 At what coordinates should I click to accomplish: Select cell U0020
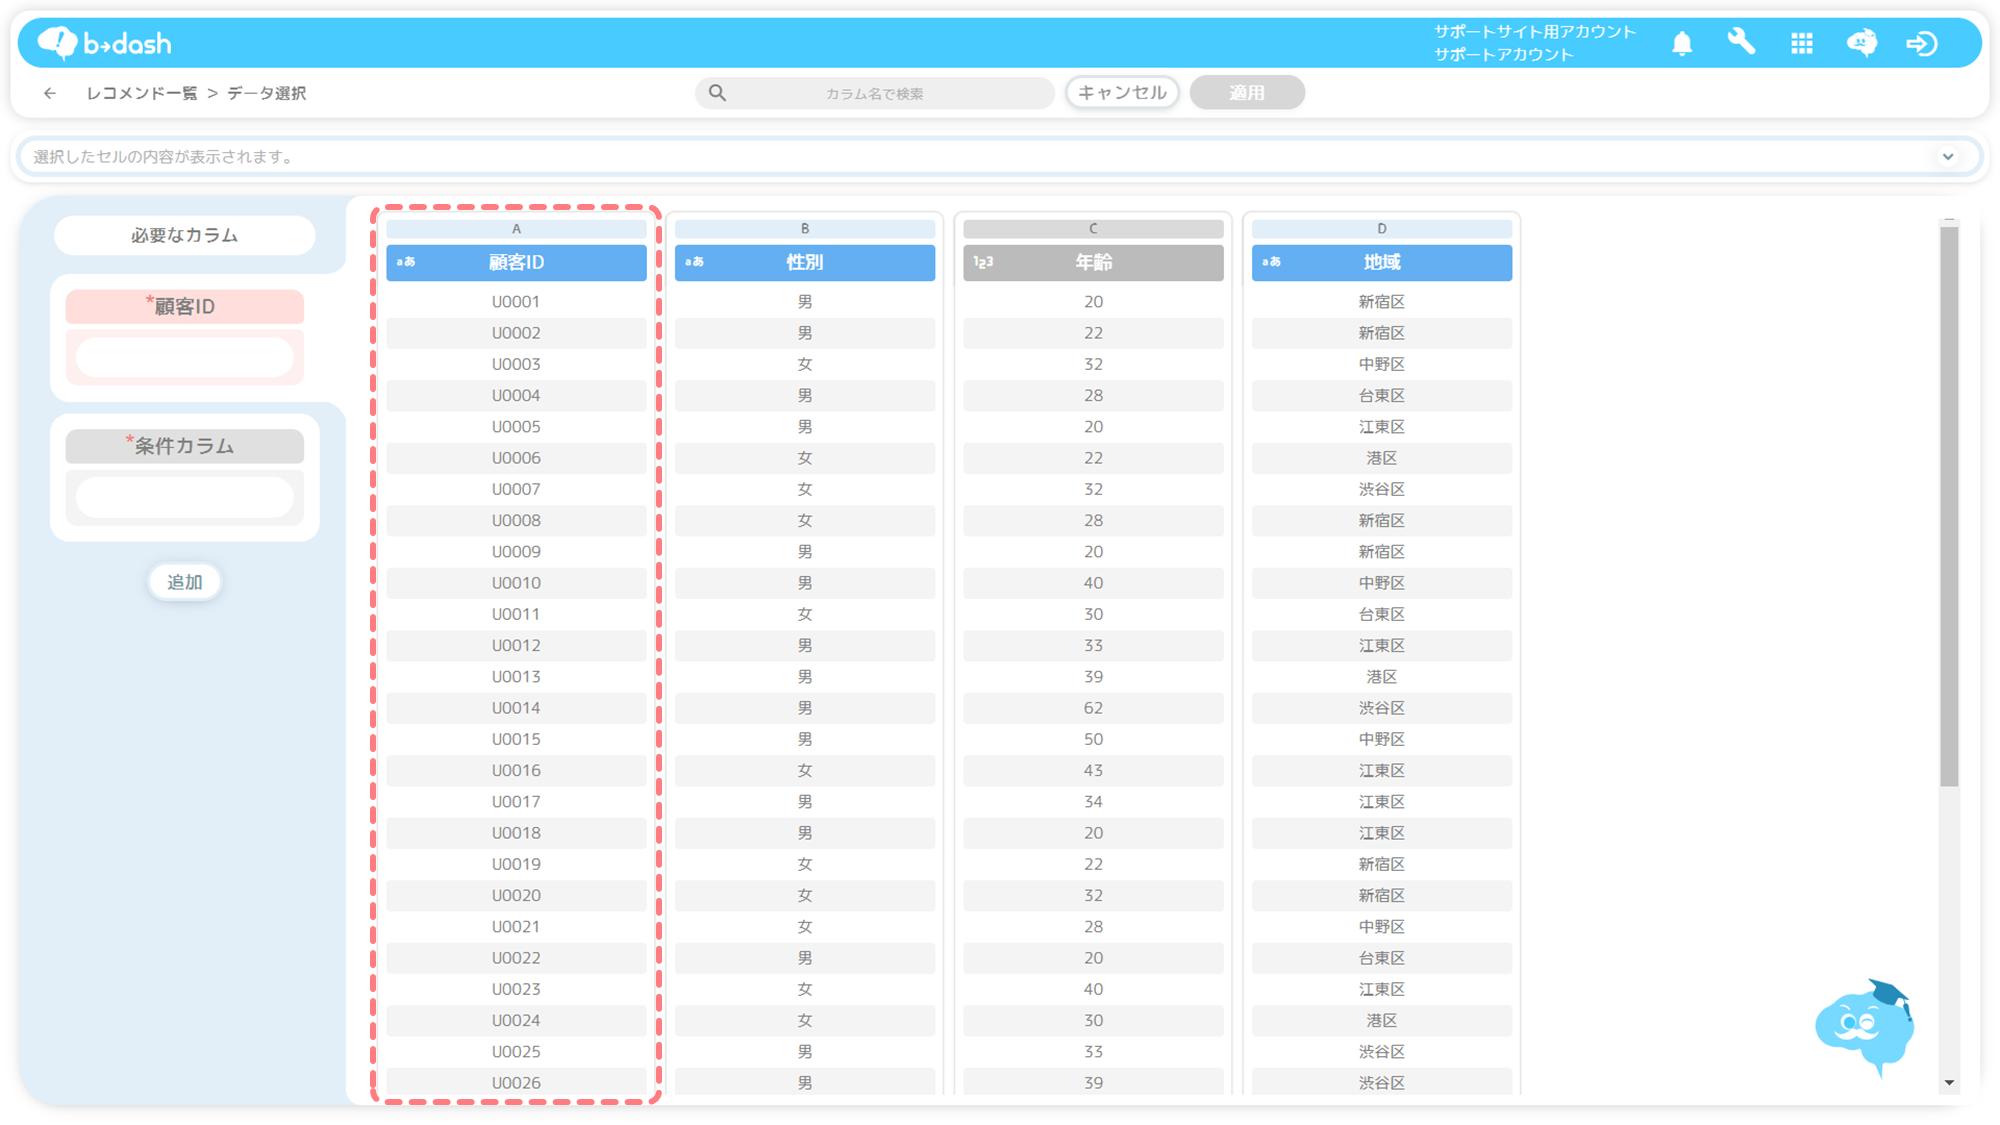[516, 895]
